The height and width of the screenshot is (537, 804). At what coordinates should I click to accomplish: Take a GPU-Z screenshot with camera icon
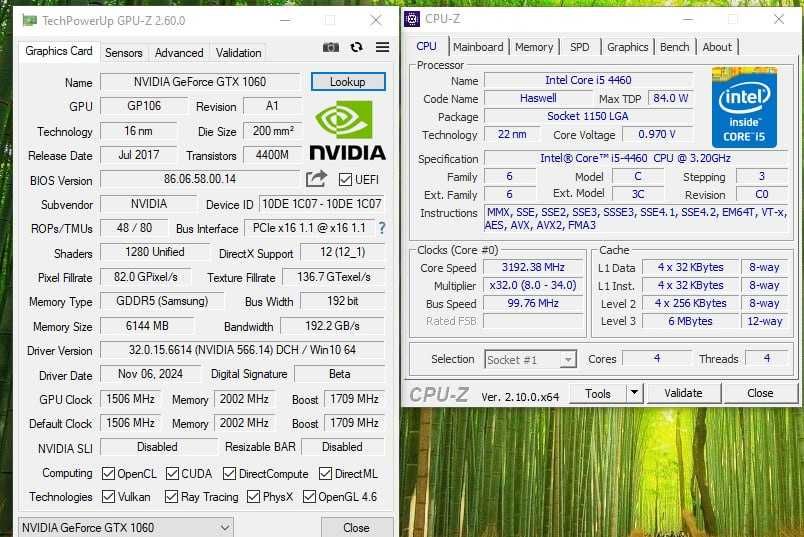tap(331, 47)
